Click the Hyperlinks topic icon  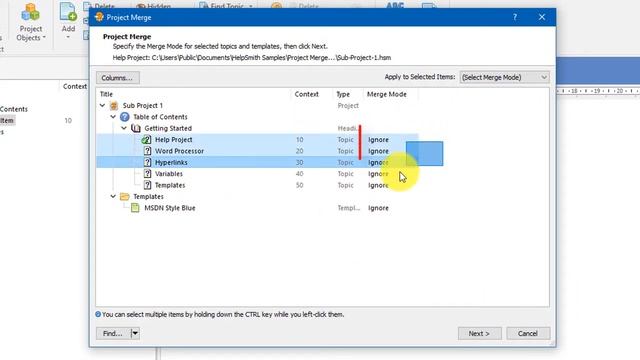pos(147,162)
